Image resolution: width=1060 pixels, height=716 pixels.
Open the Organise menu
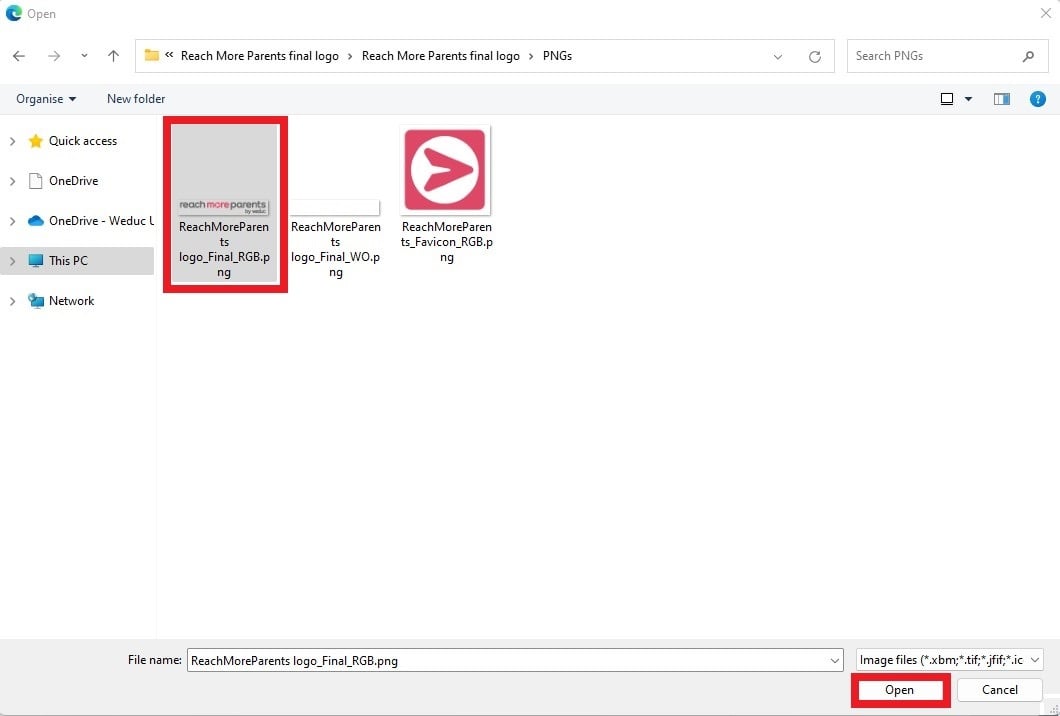[46, 99]
